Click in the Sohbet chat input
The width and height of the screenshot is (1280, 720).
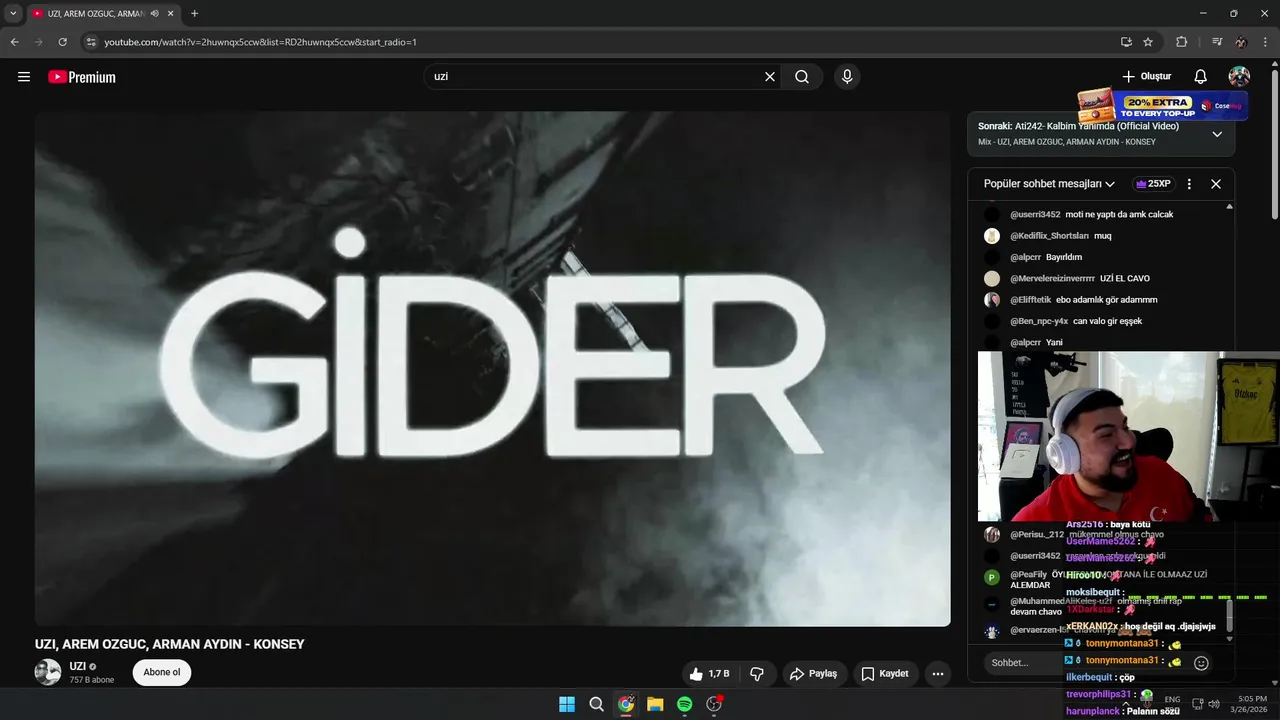1024,663
